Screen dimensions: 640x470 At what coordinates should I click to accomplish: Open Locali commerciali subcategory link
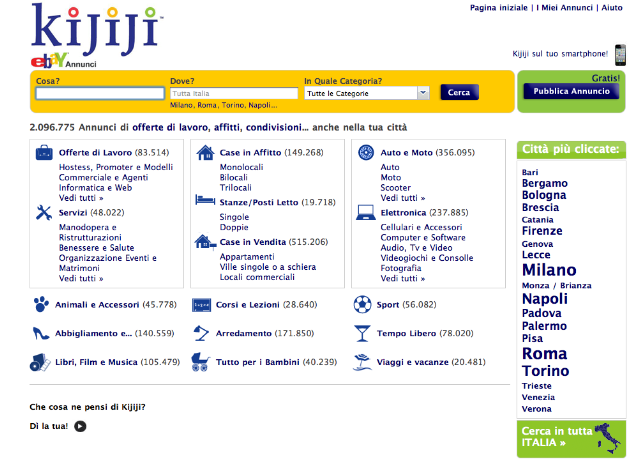(x=257, y=277)
